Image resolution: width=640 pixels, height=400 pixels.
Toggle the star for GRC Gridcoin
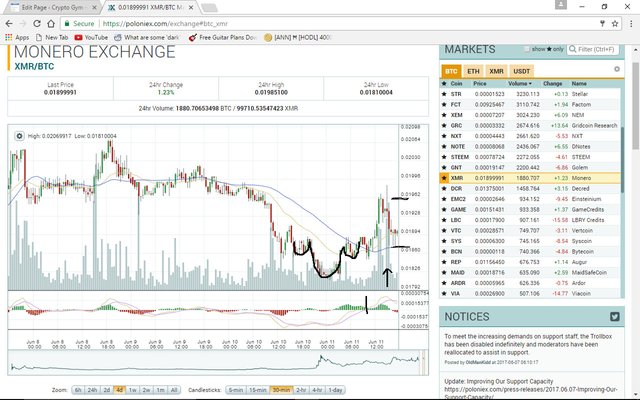coord(444,125)
